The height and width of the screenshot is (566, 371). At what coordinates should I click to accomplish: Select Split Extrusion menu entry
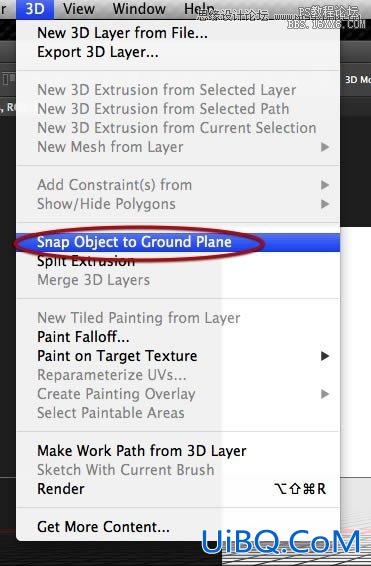(178, 261)
